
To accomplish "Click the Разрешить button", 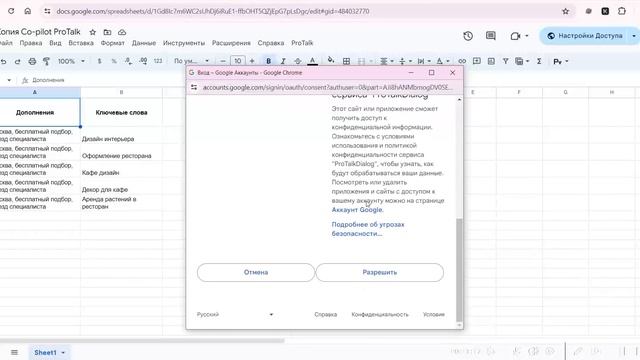I will [x=380, y=272].
